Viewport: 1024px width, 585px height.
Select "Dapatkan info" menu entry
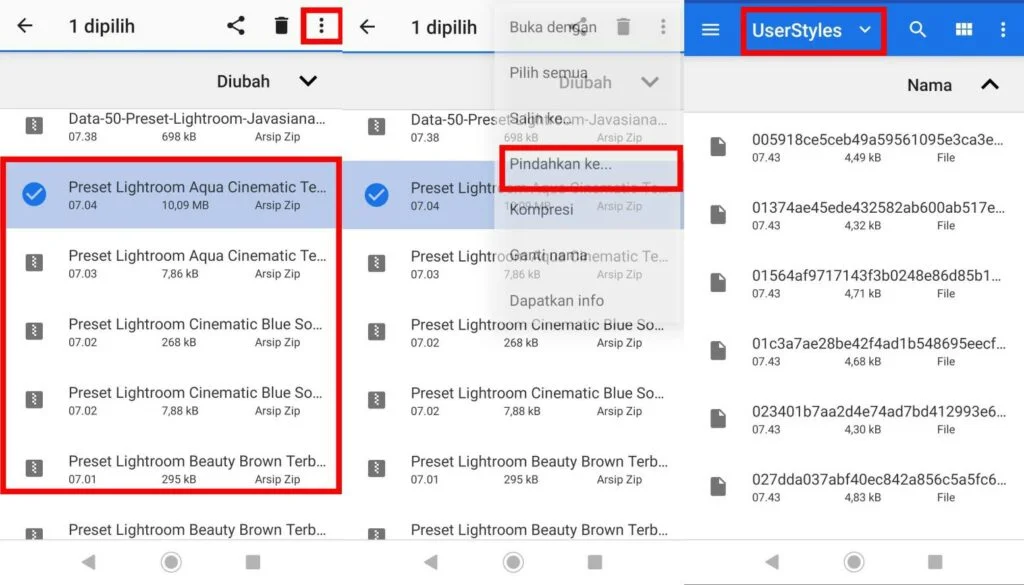click(x=556, y=300)
